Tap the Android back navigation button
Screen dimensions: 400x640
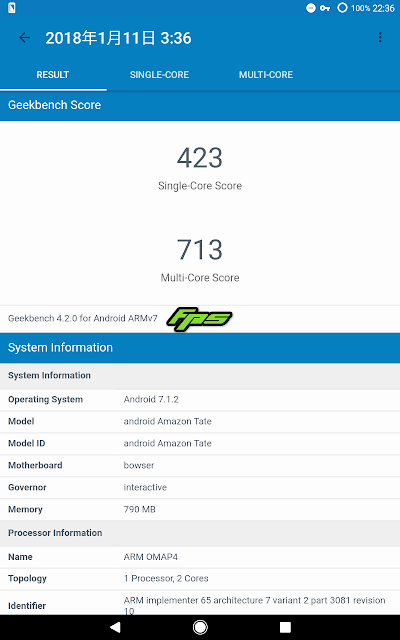tap(116, 627)
